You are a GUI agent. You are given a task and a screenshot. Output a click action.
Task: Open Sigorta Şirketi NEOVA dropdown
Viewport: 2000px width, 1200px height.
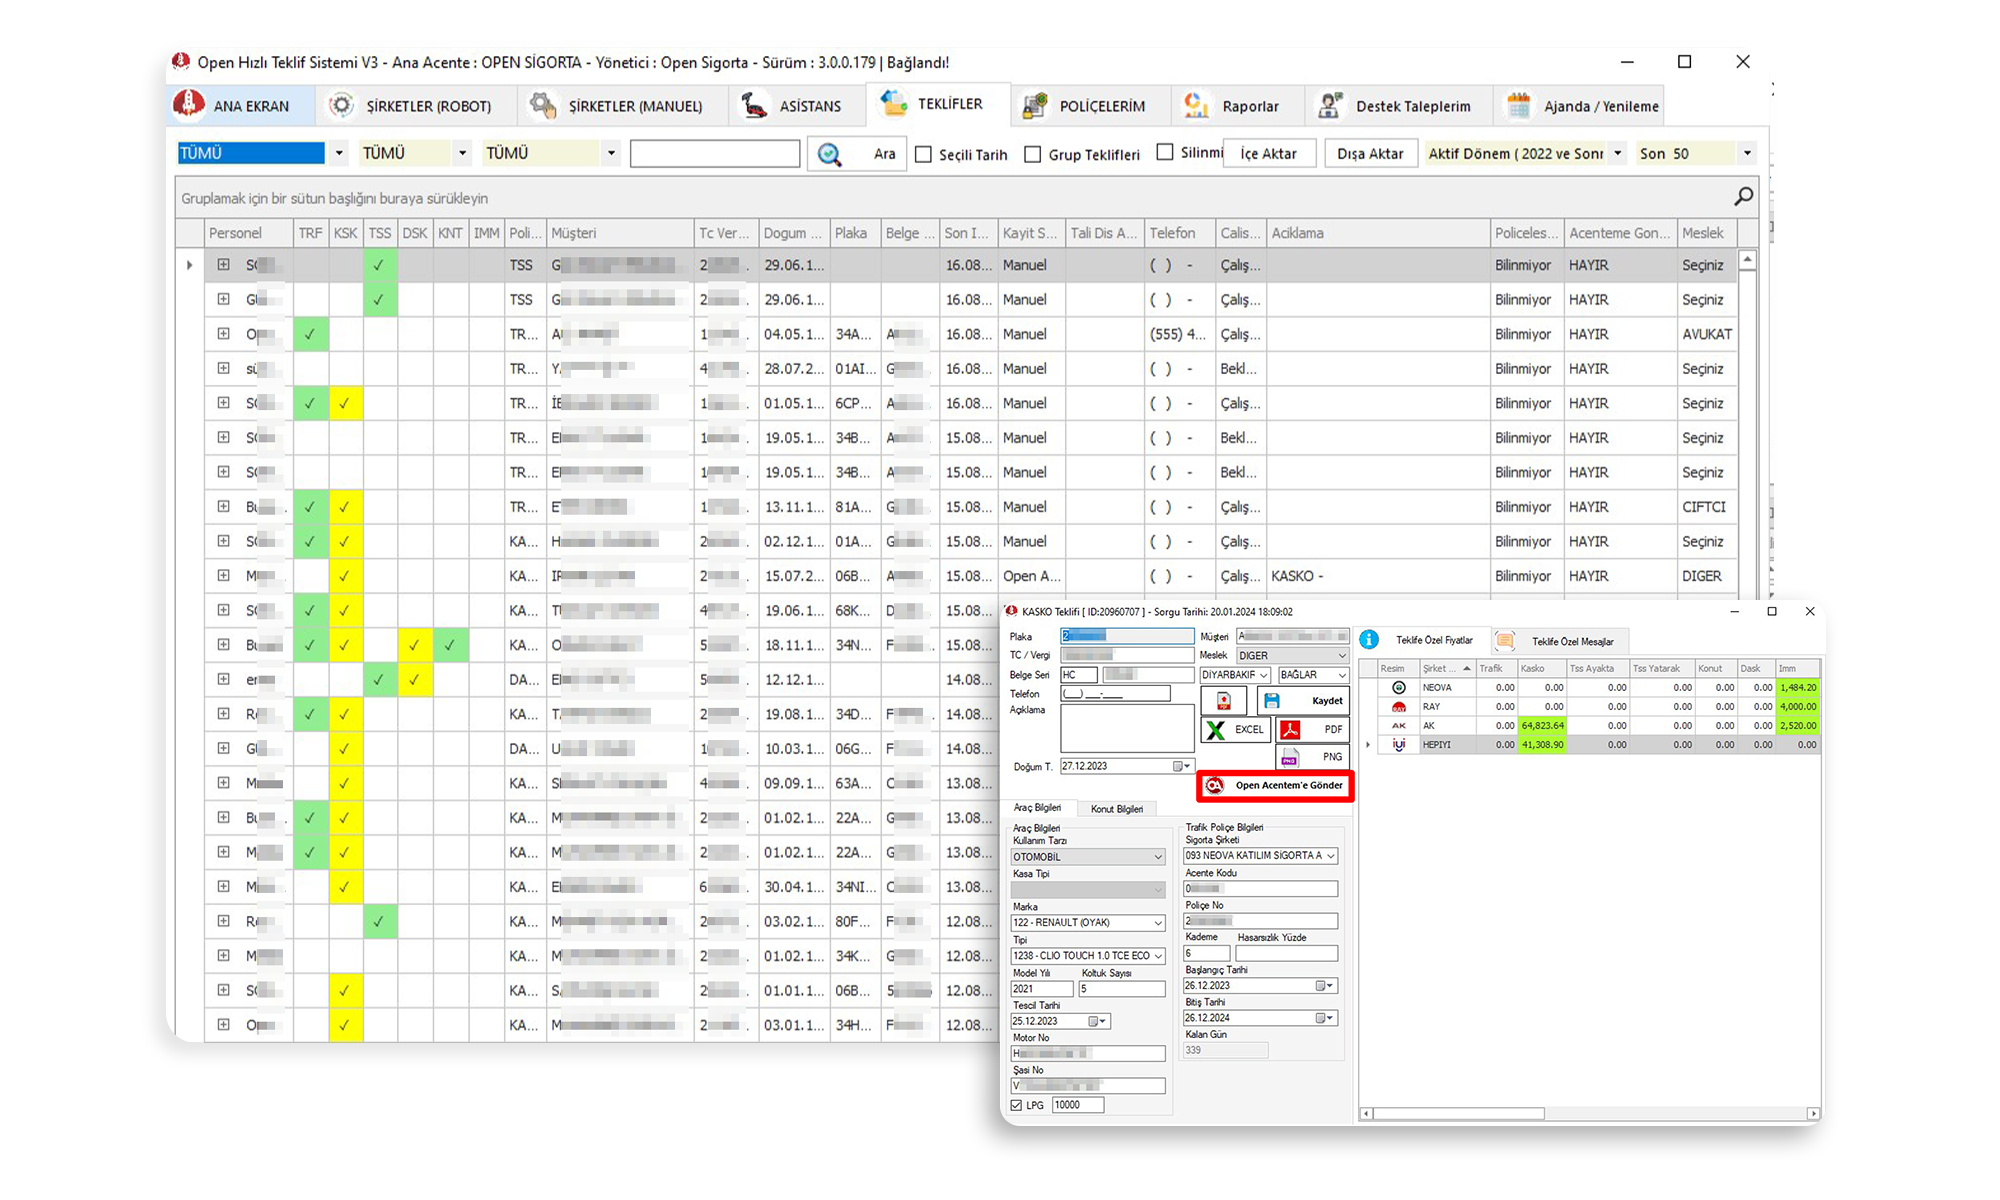pyautogui.click(x=1330, y=856)
